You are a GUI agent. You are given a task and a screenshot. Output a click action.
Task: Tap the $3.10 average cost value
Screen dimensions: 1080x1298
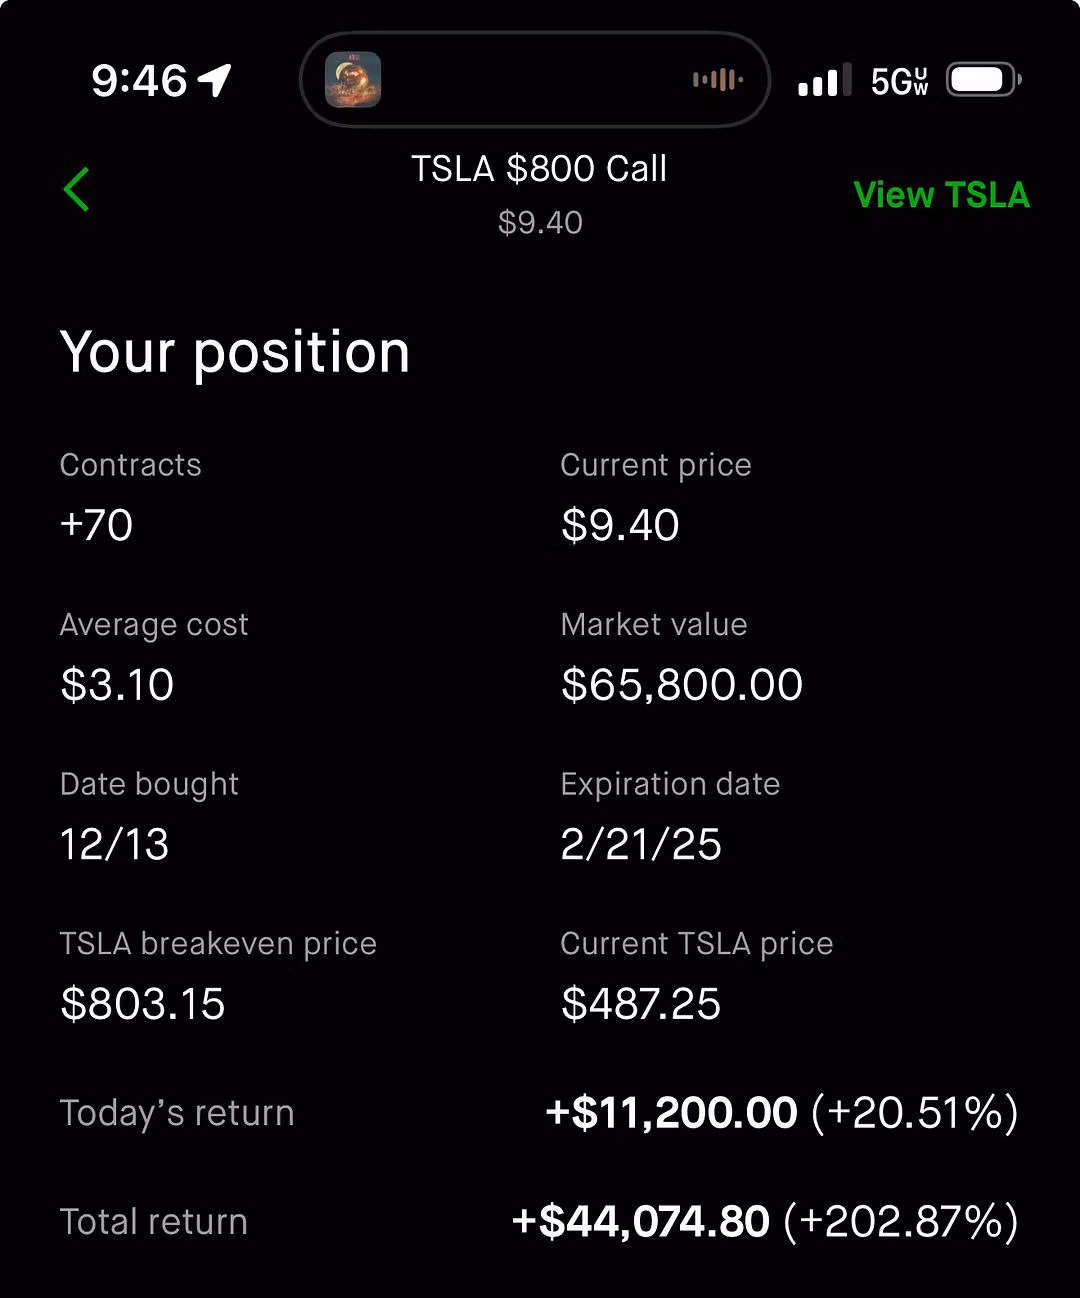(117, 685)
